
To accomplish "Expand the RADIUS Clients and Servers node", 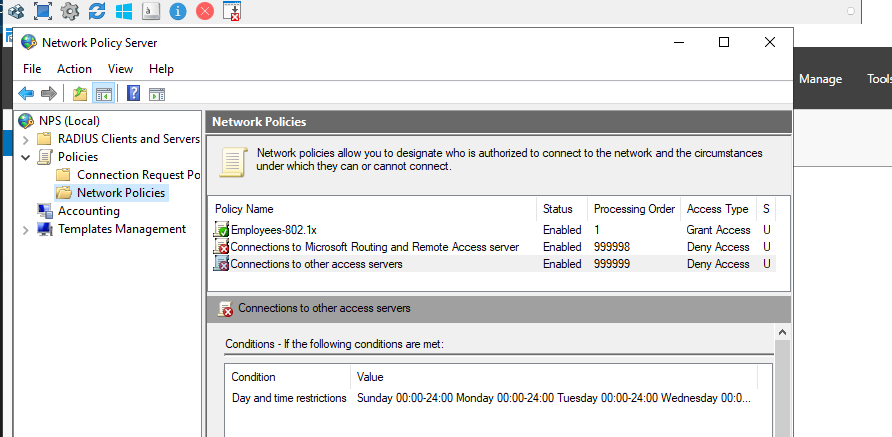I will point(25,139).
